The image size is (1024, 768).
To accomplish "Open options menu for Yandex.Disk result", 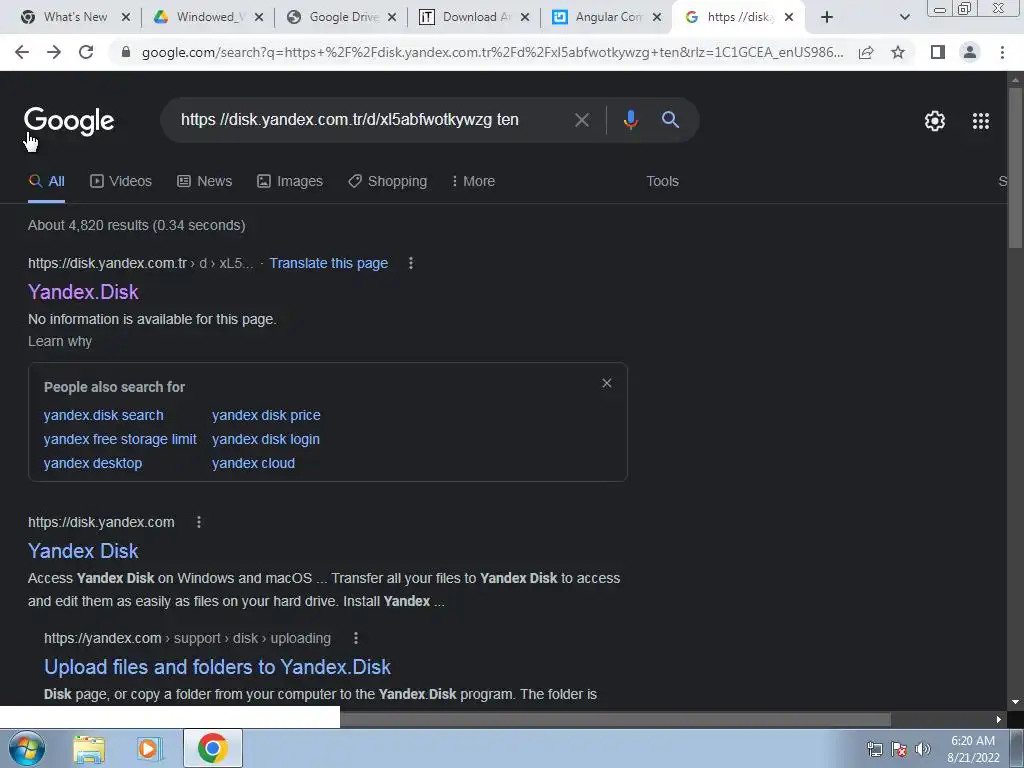I will (x=411, y=263).
